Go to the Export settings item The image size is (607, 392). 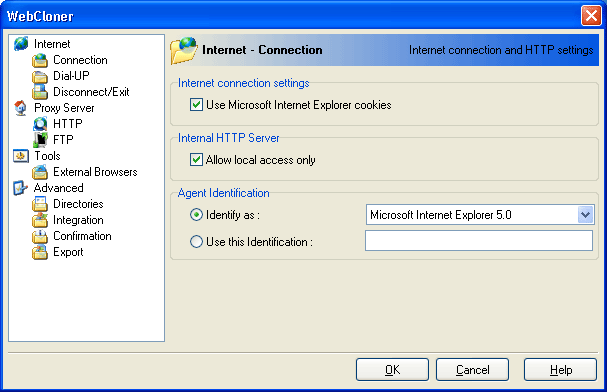point(68,252)
